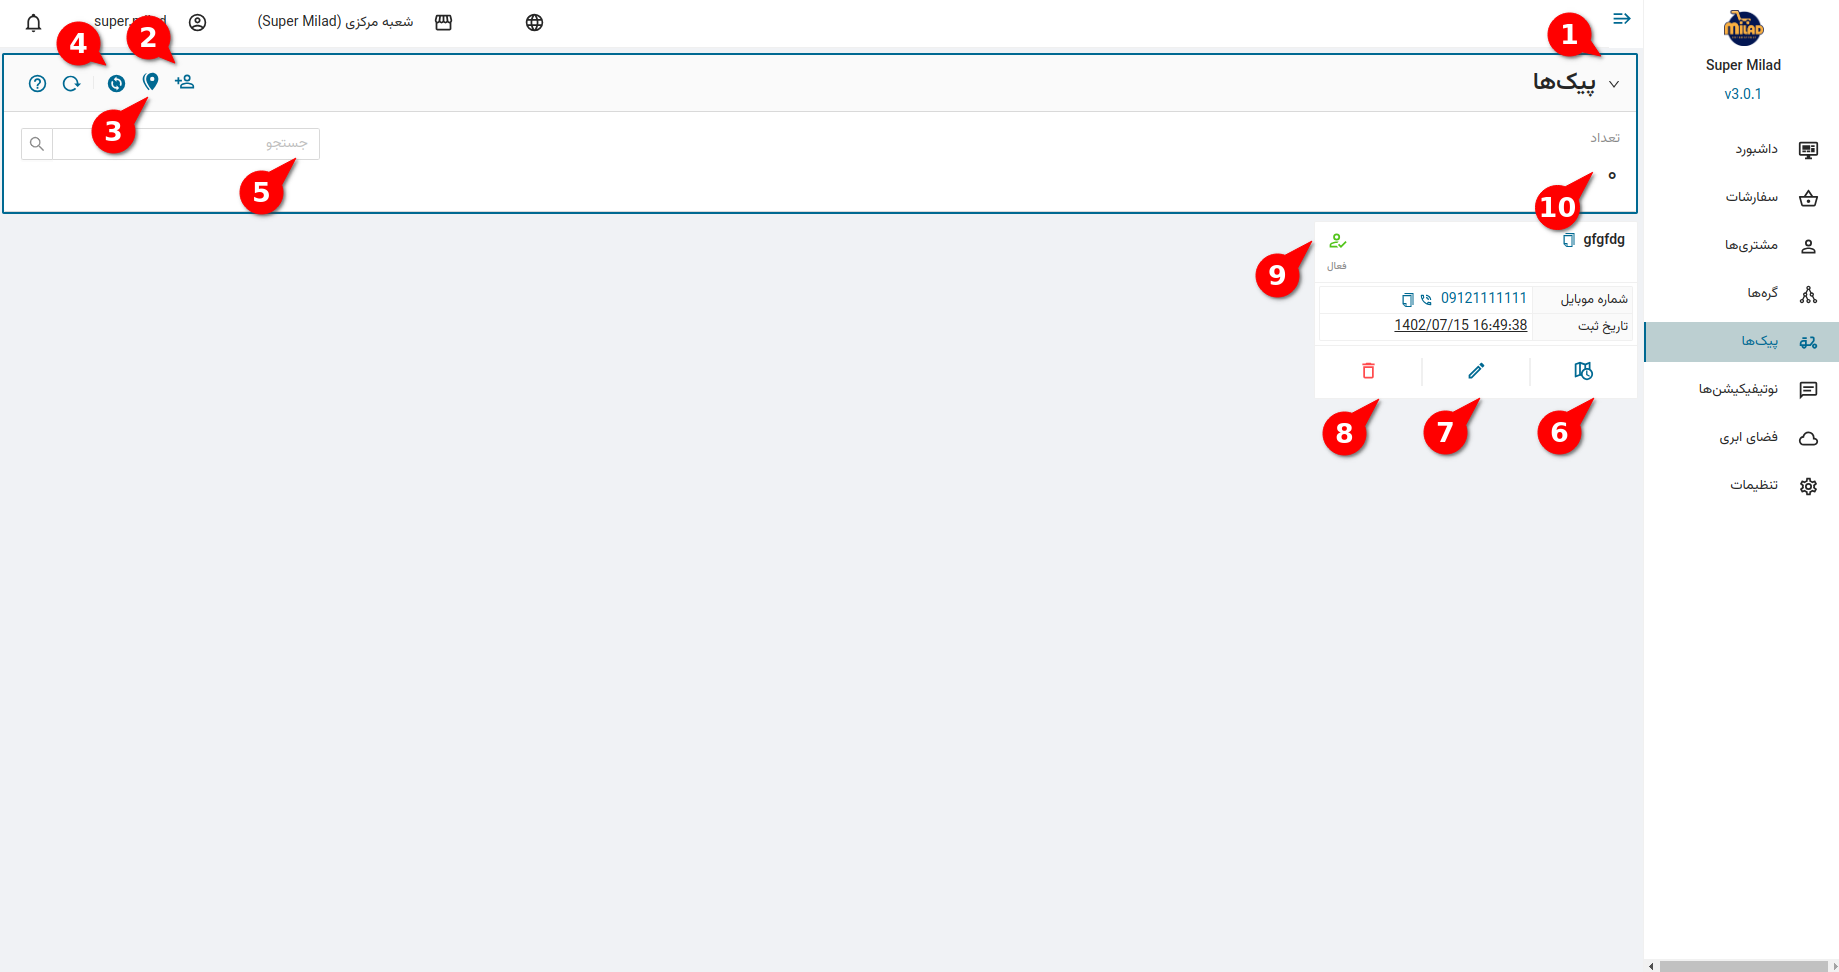Screen dimensions: 1839x972
Task: Open the branch selector شعبه مرکزی (Super Milad)
Action: coord(355,22)
